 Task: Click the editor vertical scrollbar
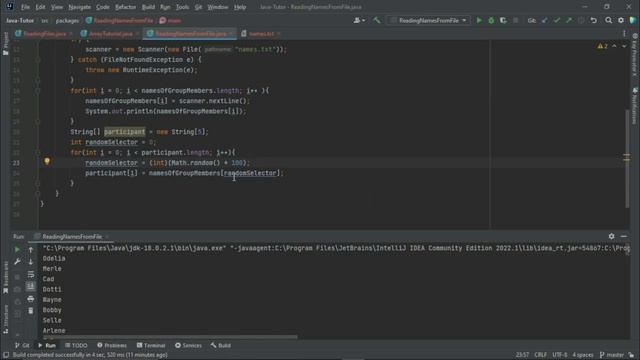click(x=627, y=159)
